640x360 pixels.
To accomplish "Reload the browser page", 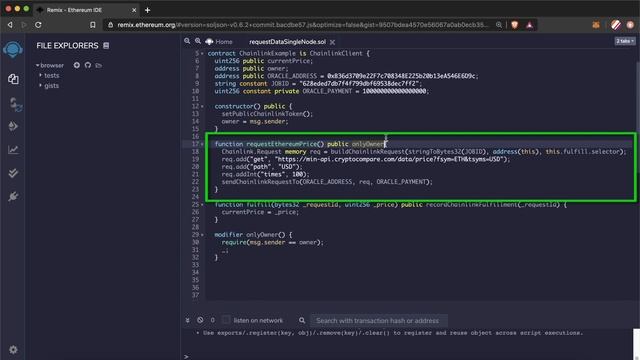I will [x=38, y=25].
